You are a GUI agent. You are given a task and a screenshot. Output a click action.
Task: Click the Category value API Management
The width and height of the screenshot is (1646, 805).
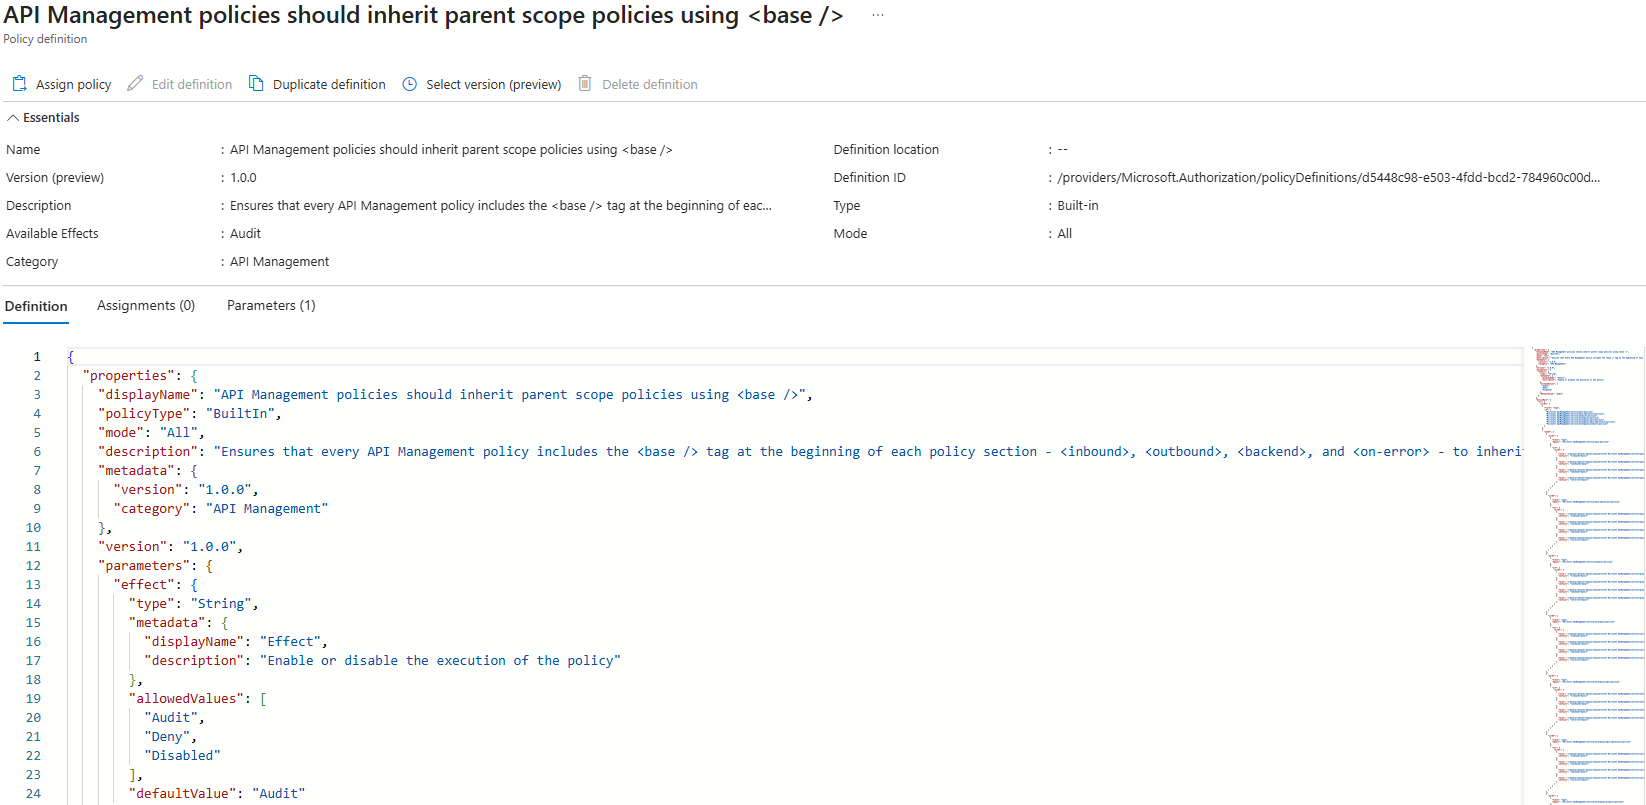[279, 262]
